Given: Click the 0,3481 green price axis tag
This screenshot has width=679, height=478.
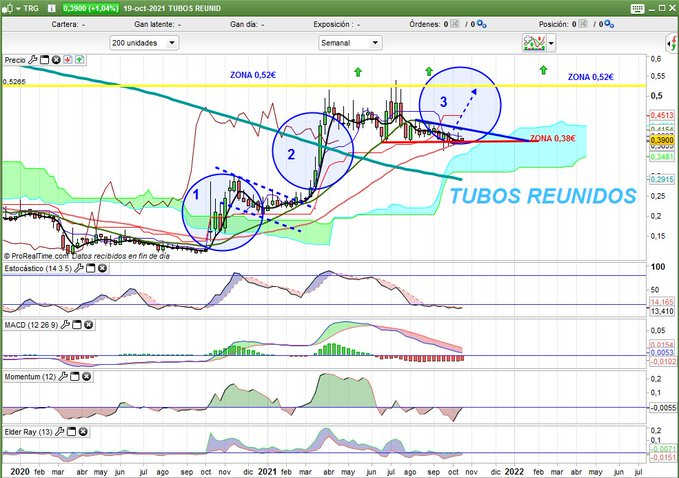Looking at the screenshot, I should 663,156.
